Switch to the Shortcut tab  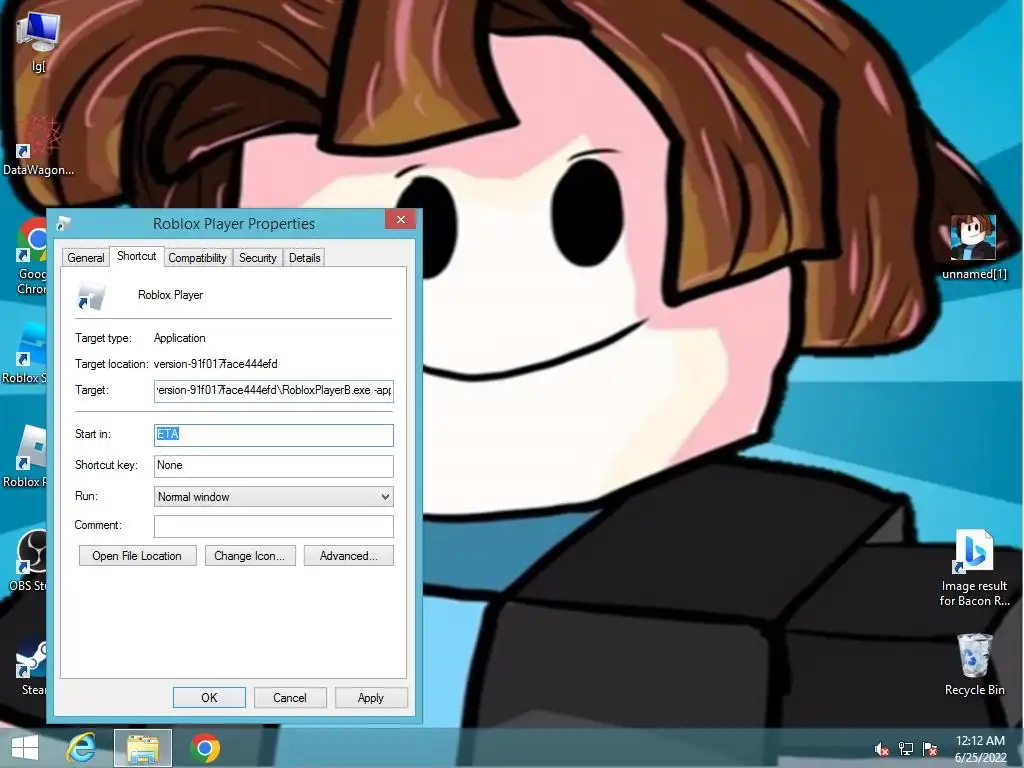(136, 256)
